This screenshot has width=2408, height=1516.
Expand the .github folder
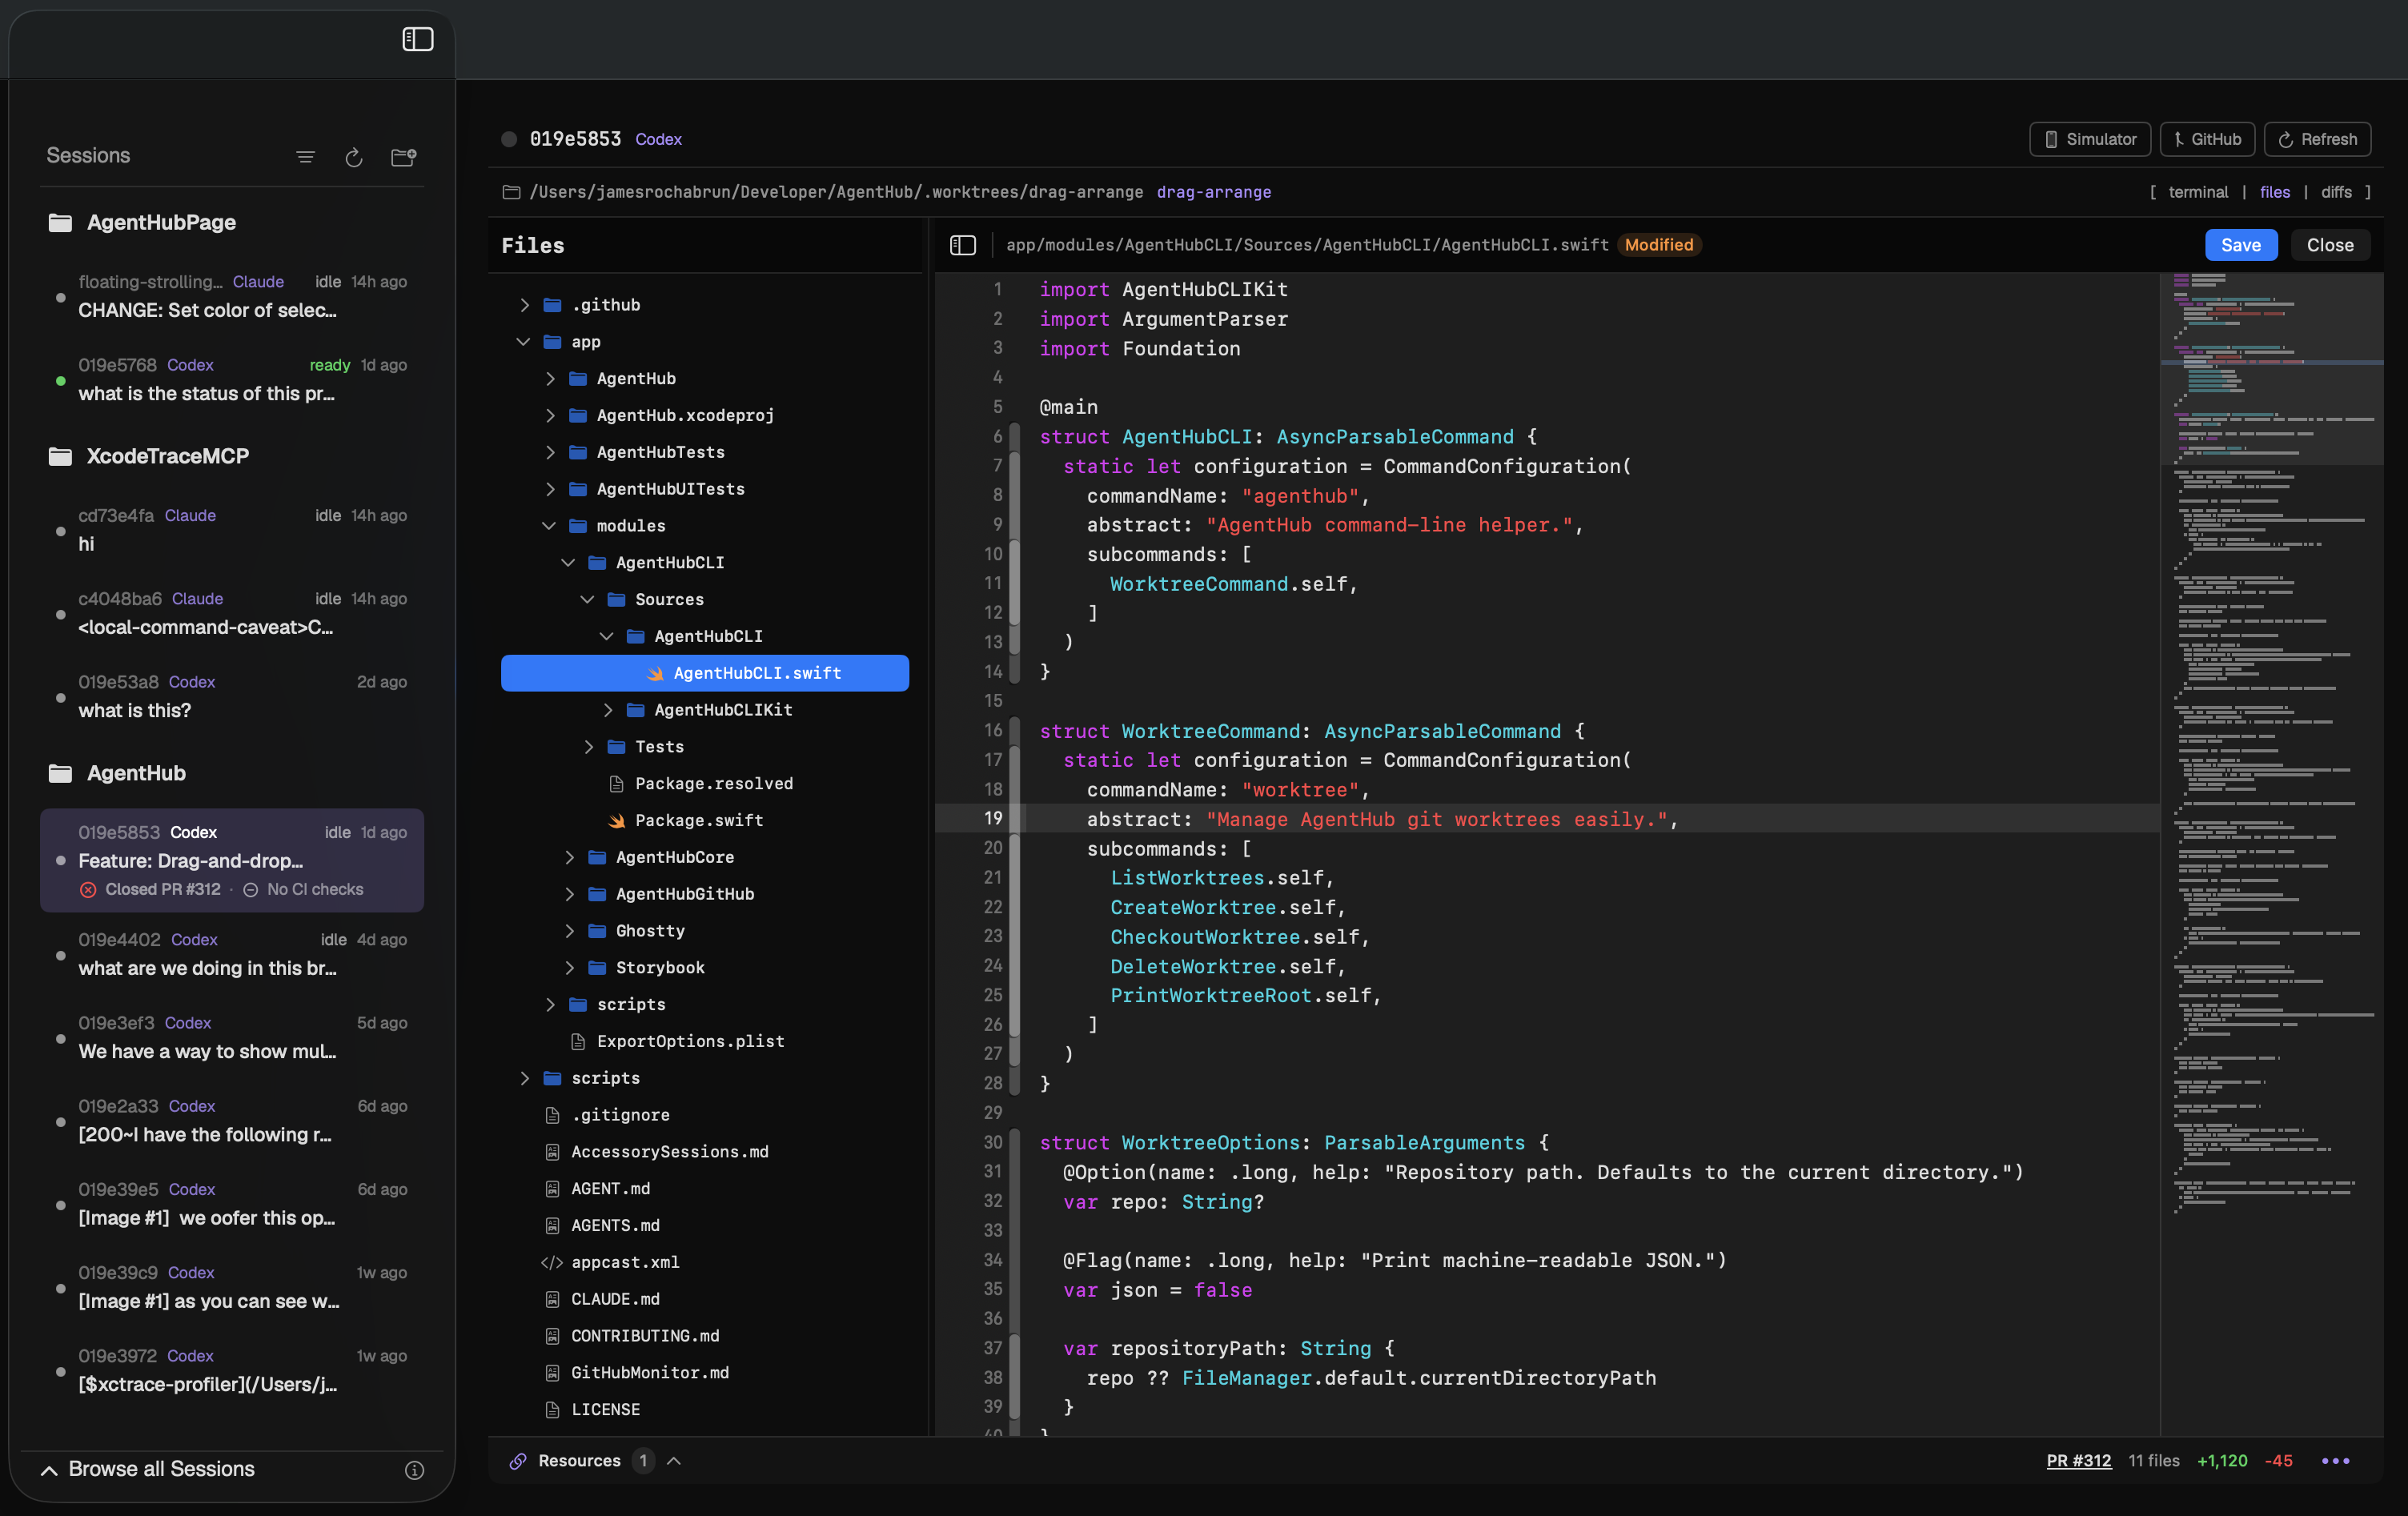point(524,305)
